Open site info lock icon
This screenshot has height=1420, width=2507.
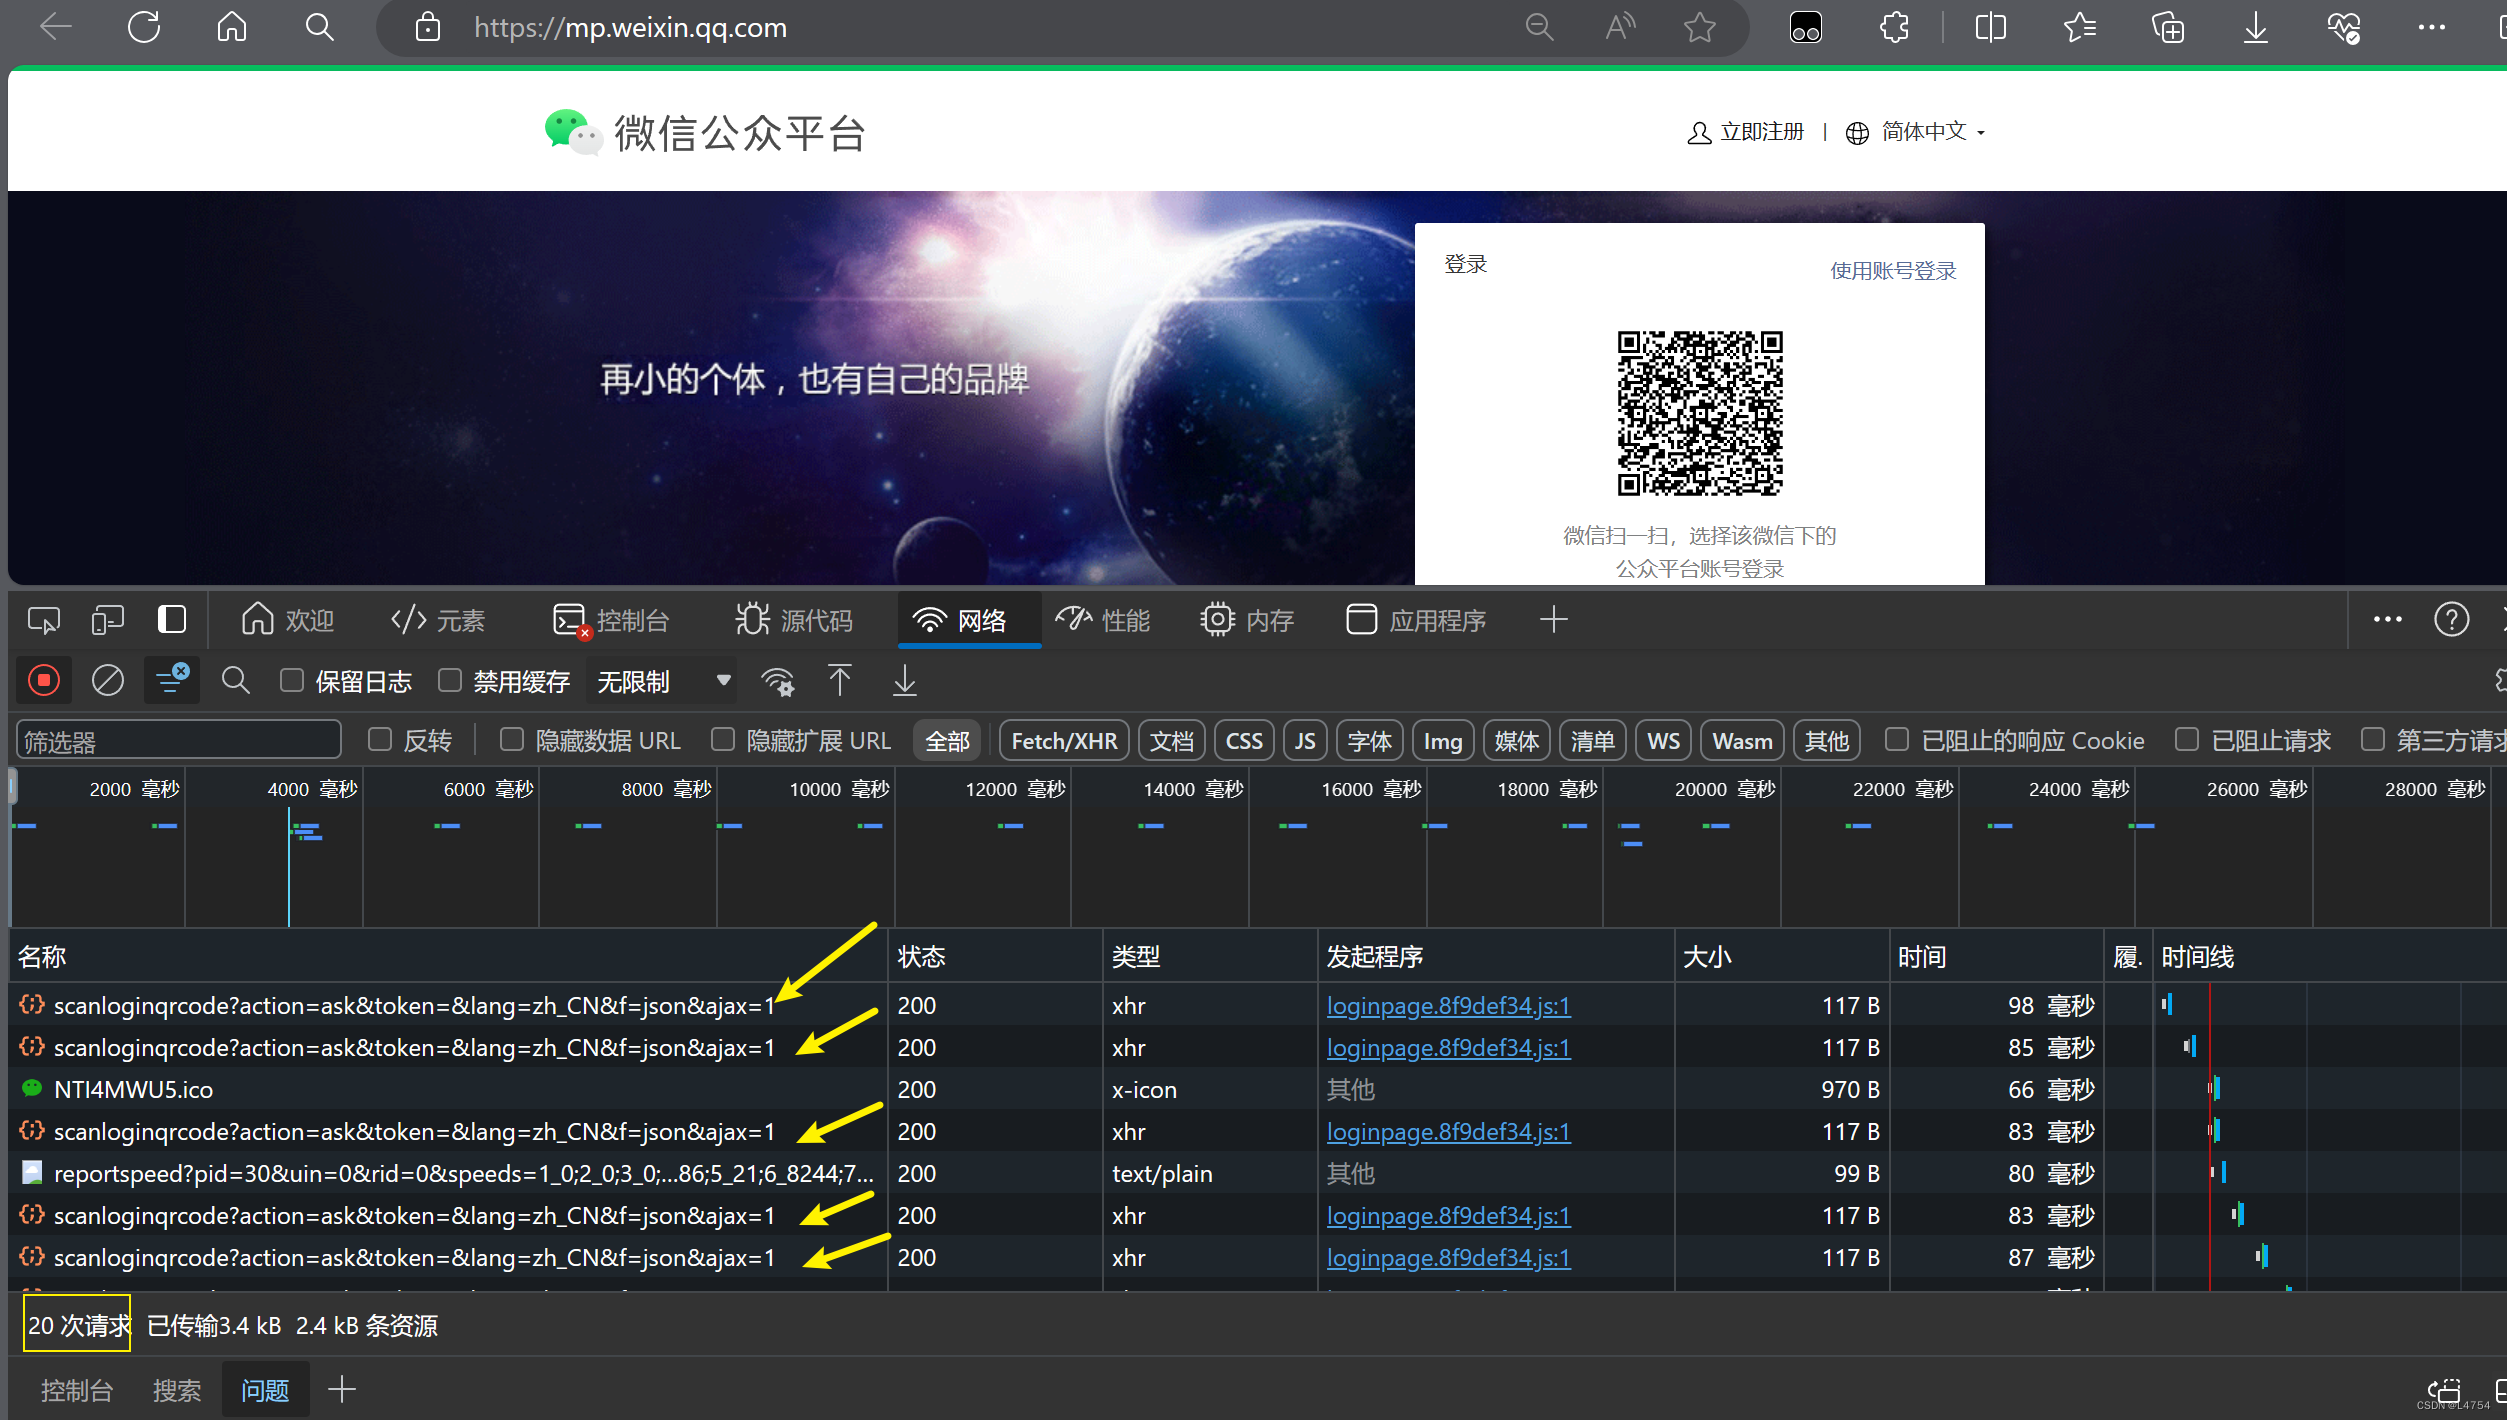[428, 27]
